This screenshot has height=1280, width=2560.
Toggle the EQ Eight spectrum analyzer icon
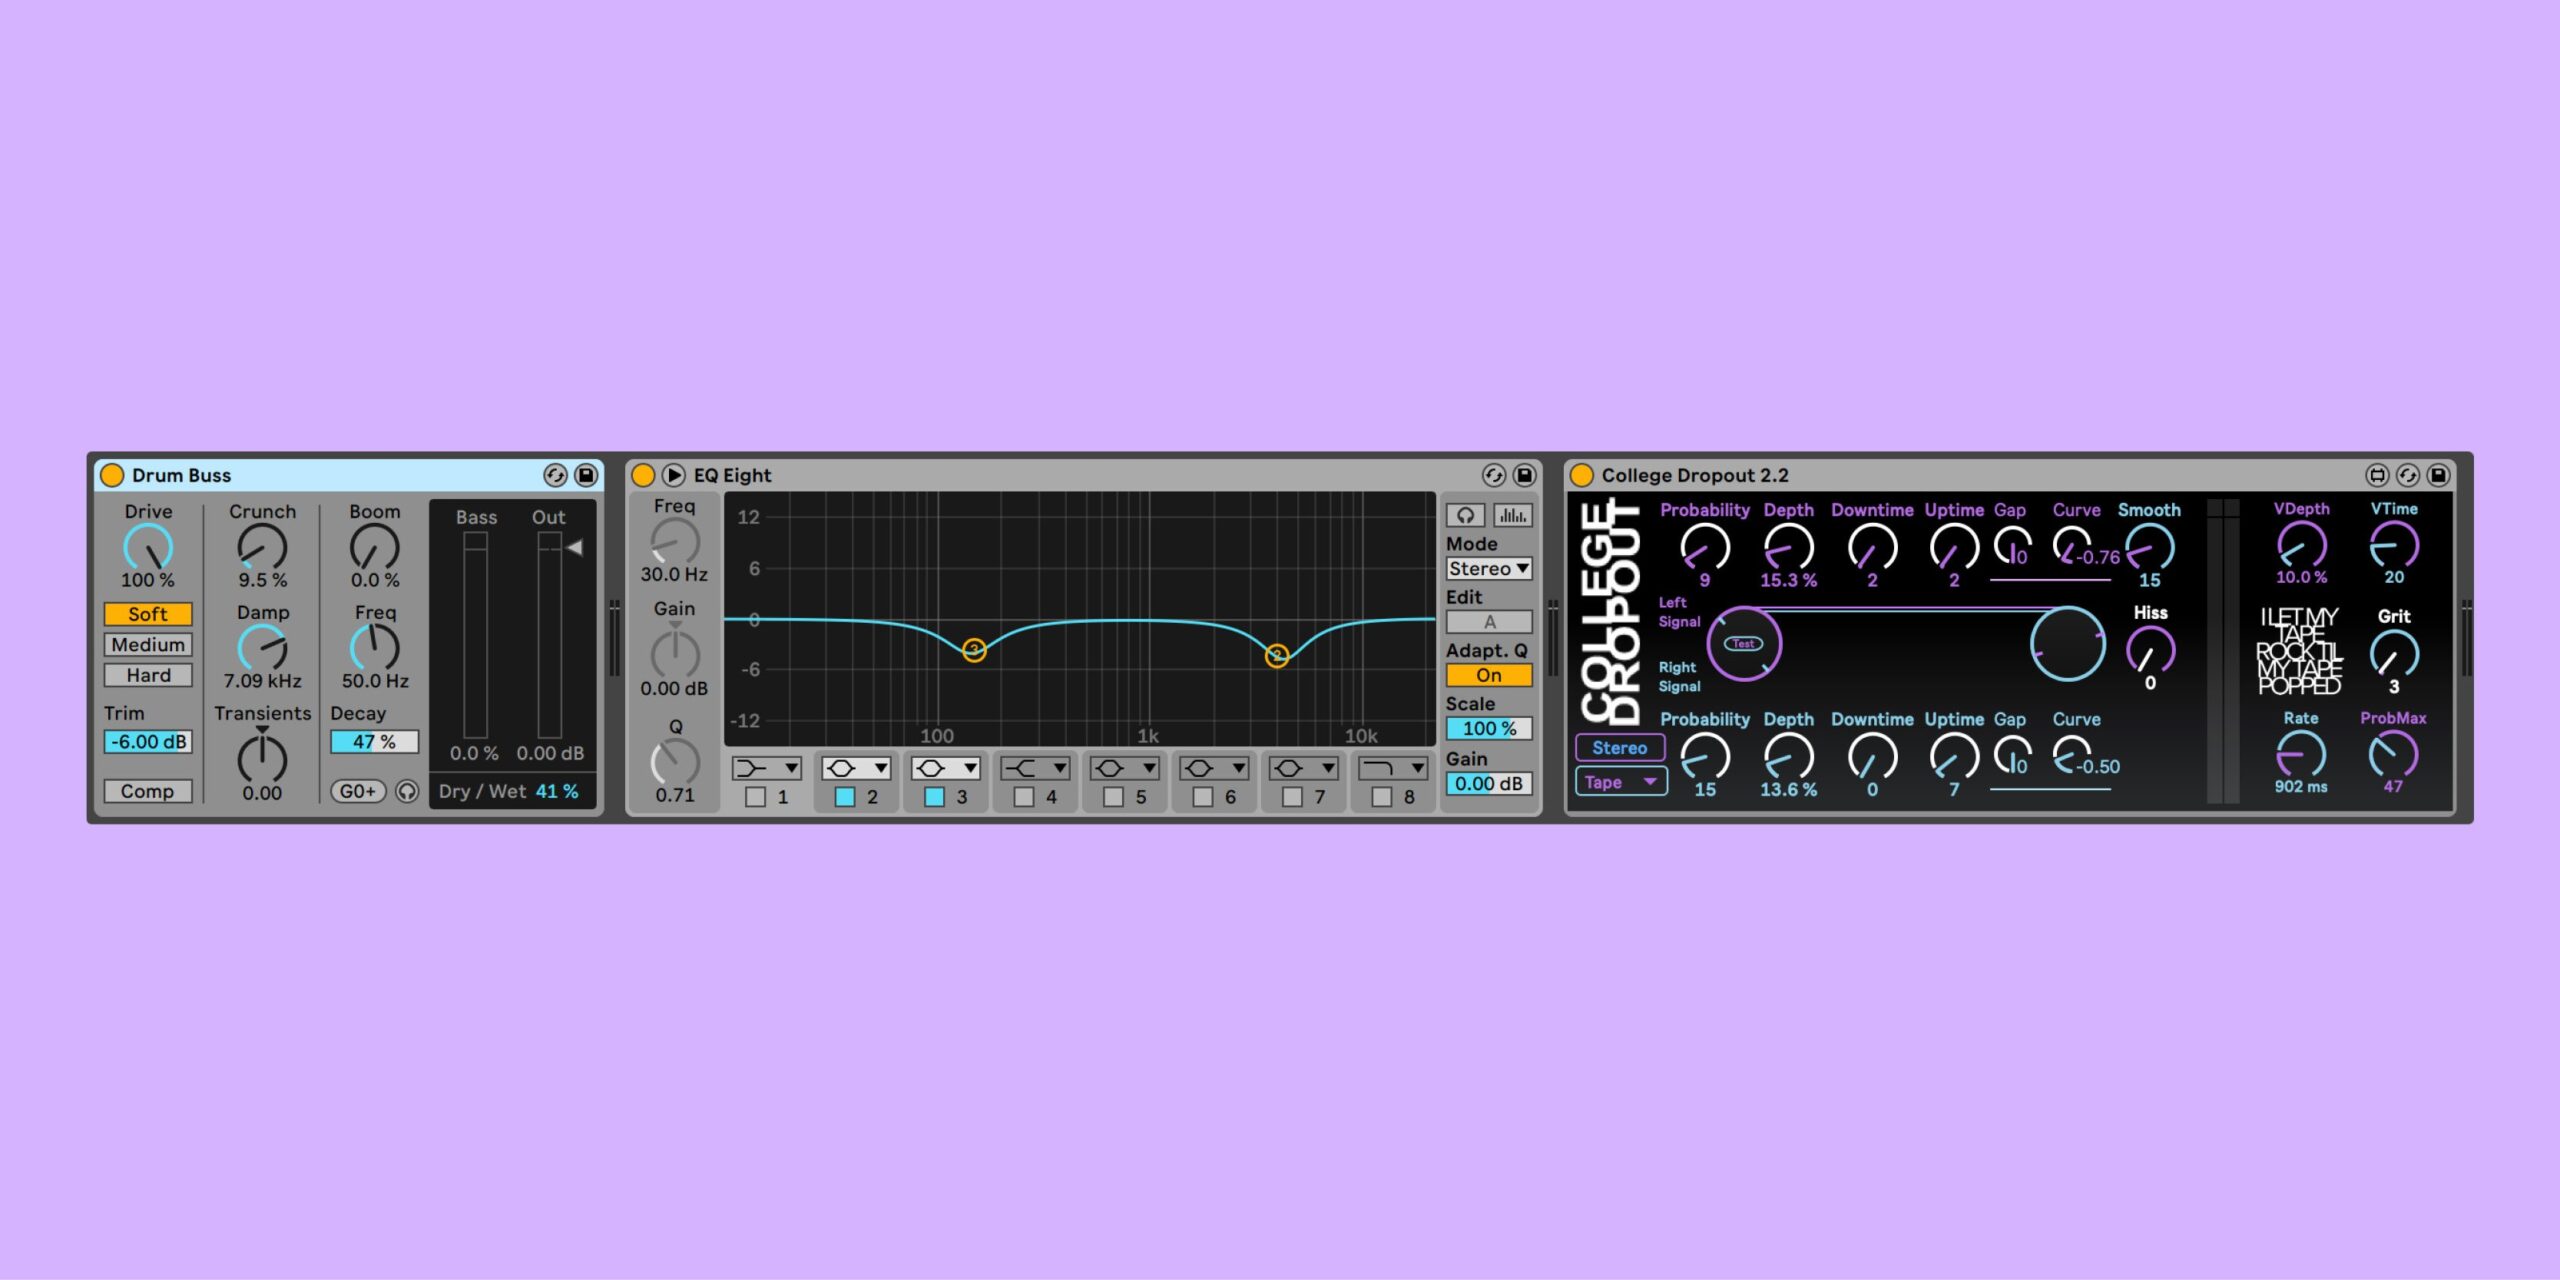pos(1512,515)
